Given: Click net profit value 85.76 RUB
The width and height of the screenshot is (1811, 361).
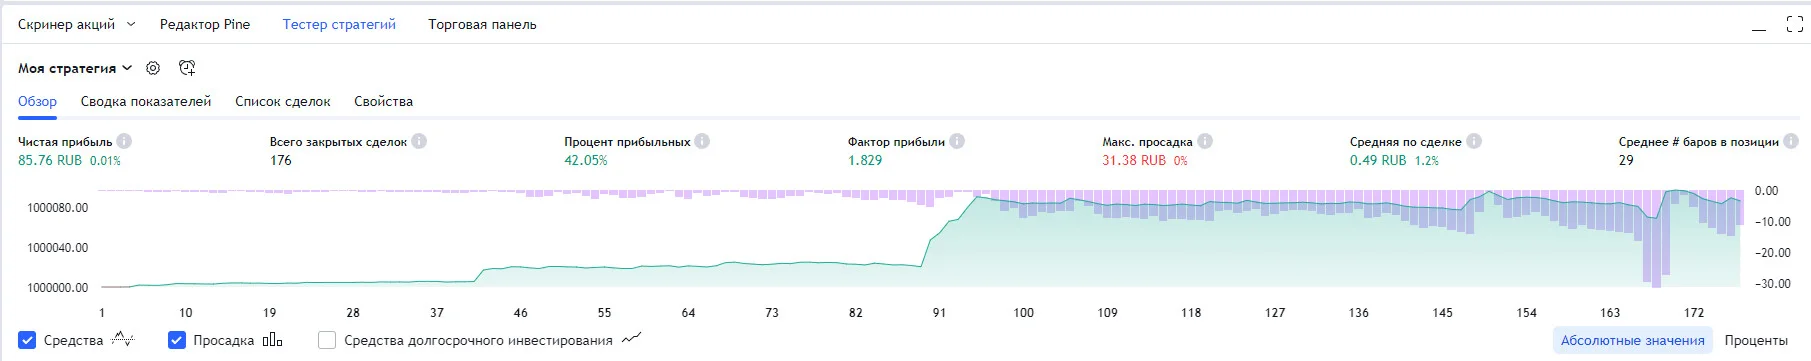Looking at the screenshot, I should 50,160.
